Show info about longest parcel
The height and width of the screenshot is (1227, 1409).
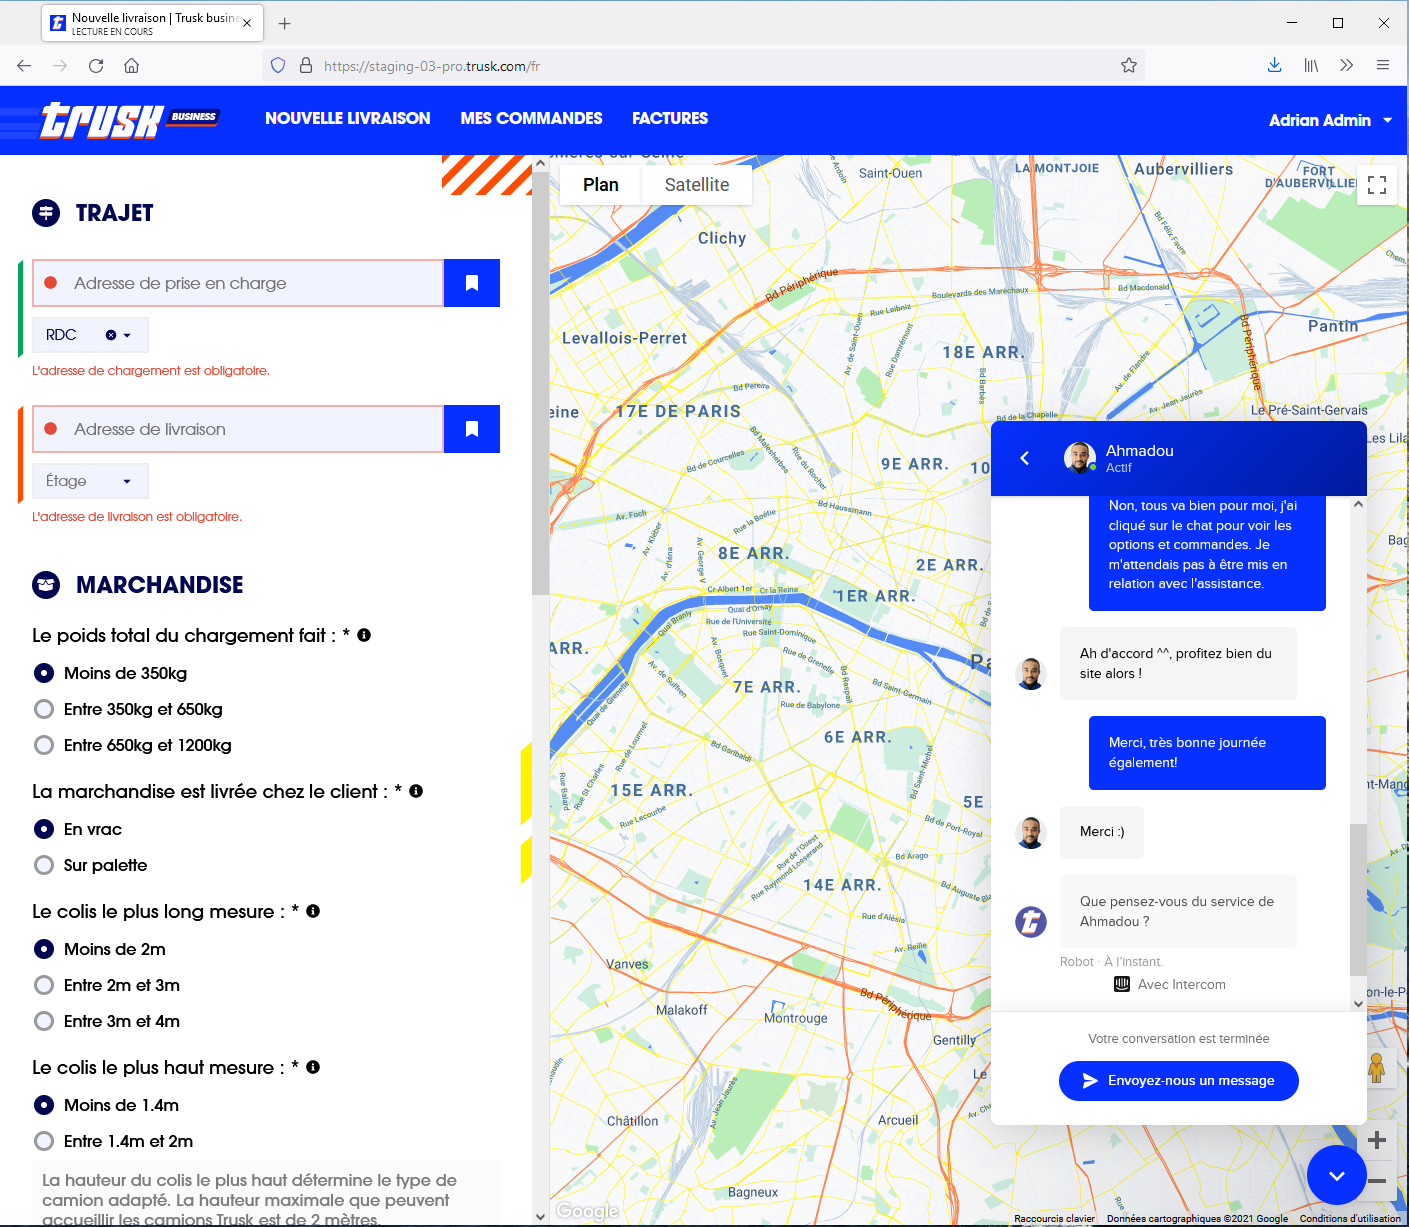click(x=313, y=911)
